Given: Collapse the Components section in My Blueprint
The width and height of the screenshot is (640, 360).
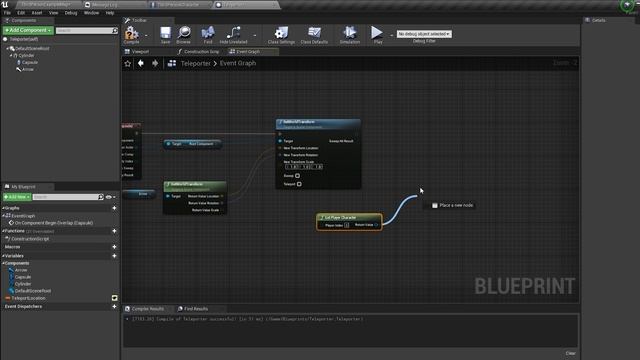Looking at the screenshot, I should coord(3,263).
